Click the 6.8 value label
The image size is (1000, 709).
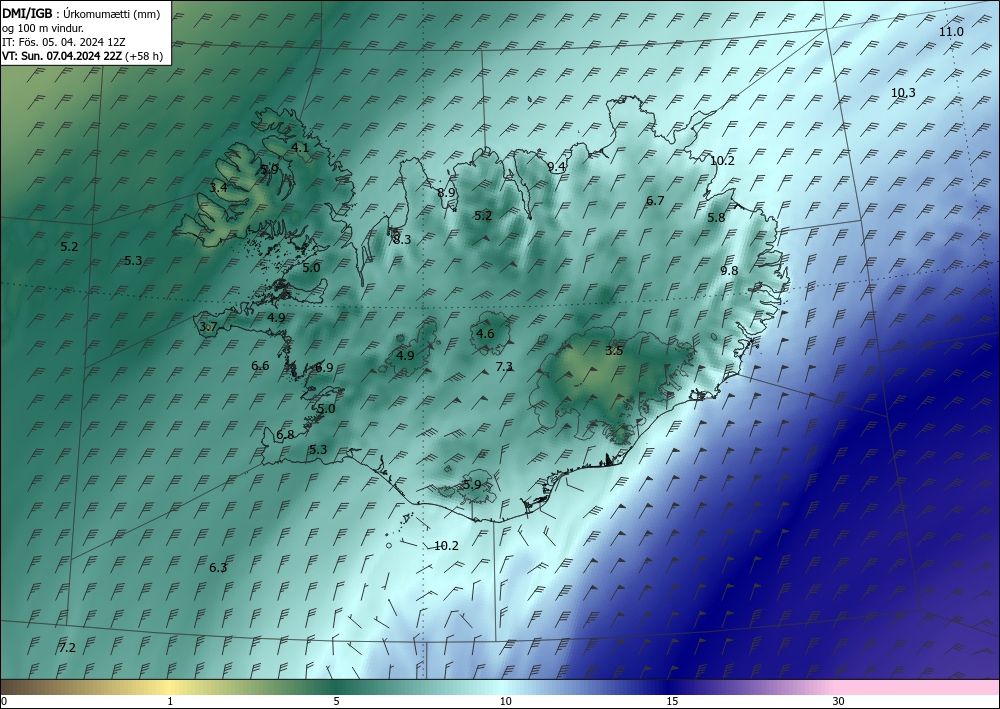[285, 435]
